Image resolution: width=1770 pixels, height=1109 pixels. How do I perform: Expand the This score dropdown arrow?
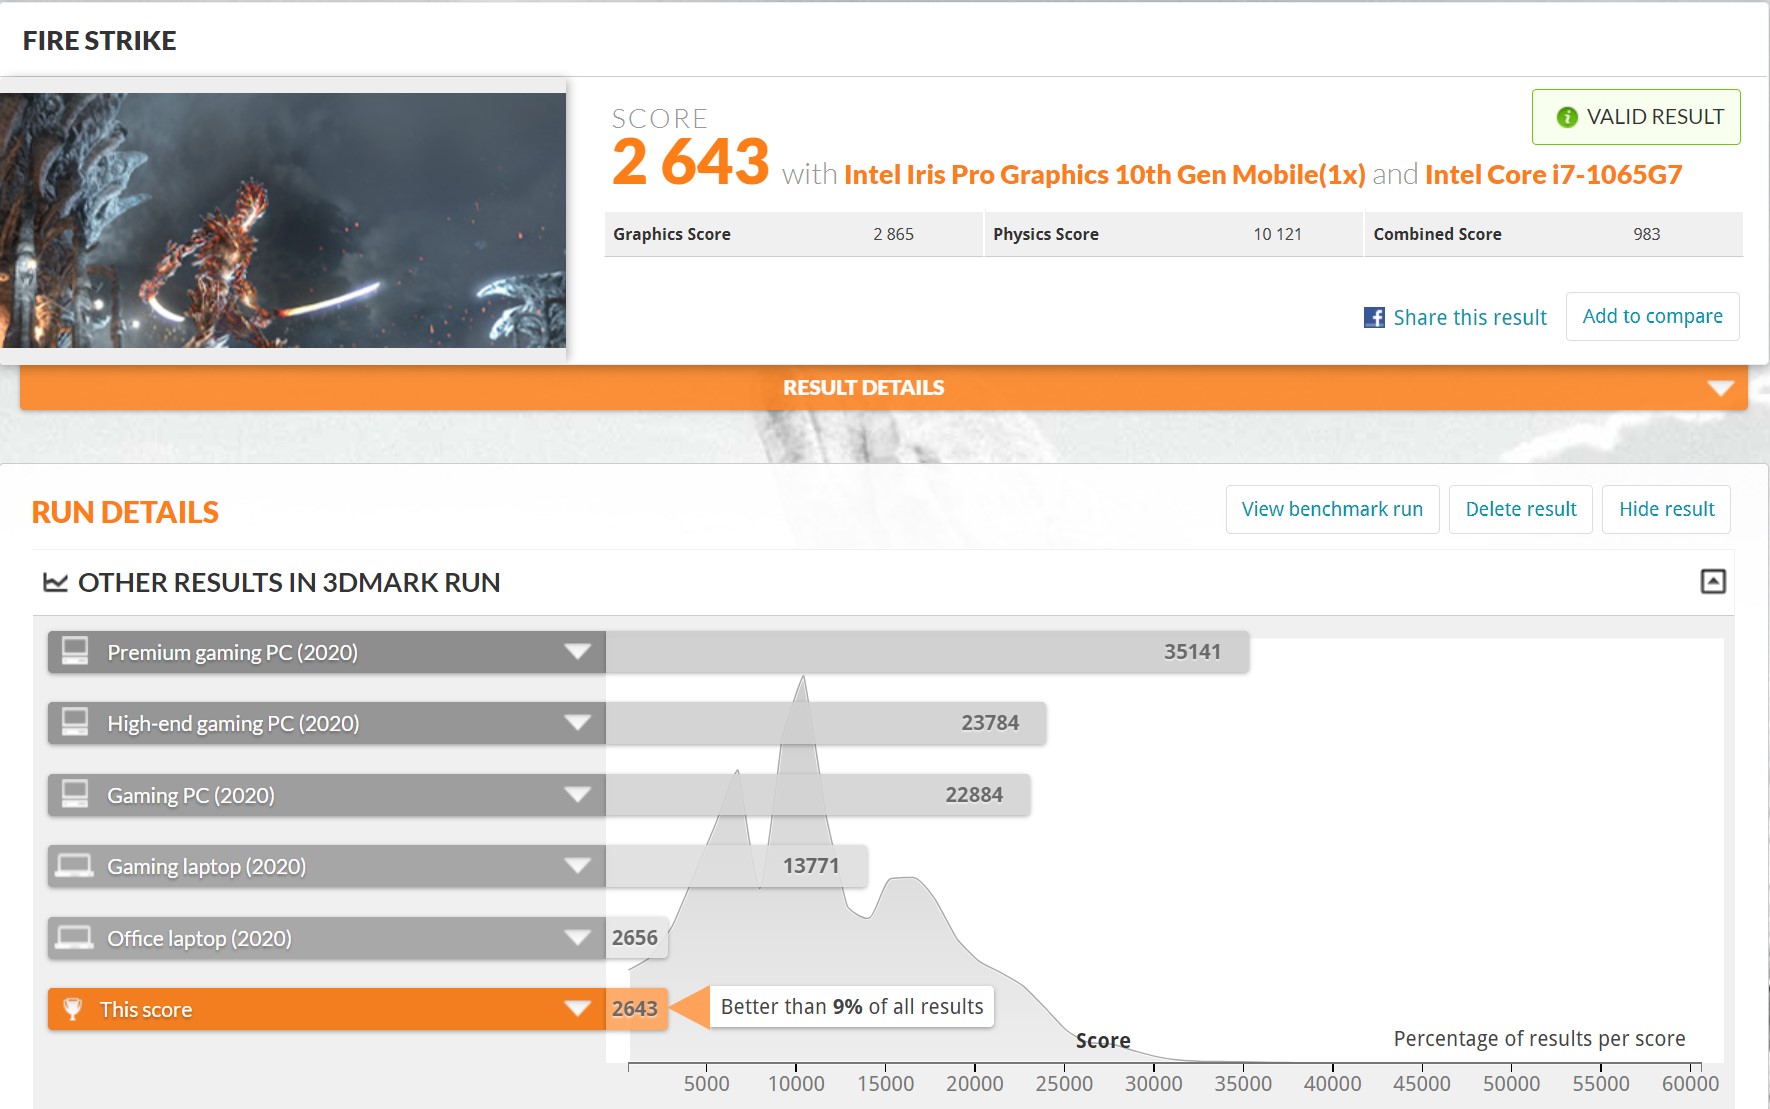click(577, 1009)
